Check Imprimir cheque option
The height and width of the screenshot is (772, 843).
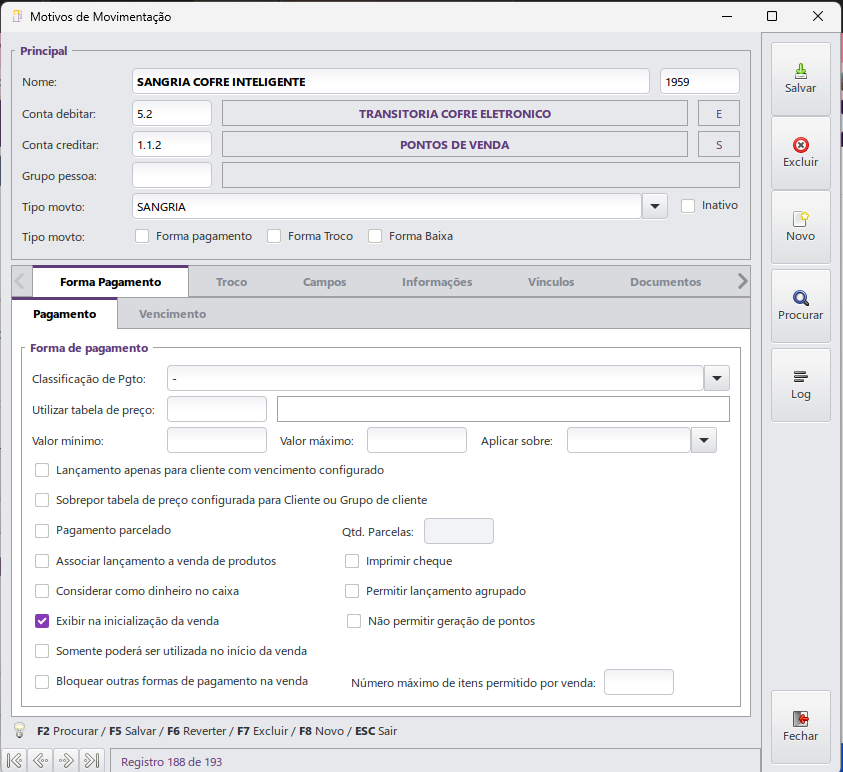tap(352, 561)
